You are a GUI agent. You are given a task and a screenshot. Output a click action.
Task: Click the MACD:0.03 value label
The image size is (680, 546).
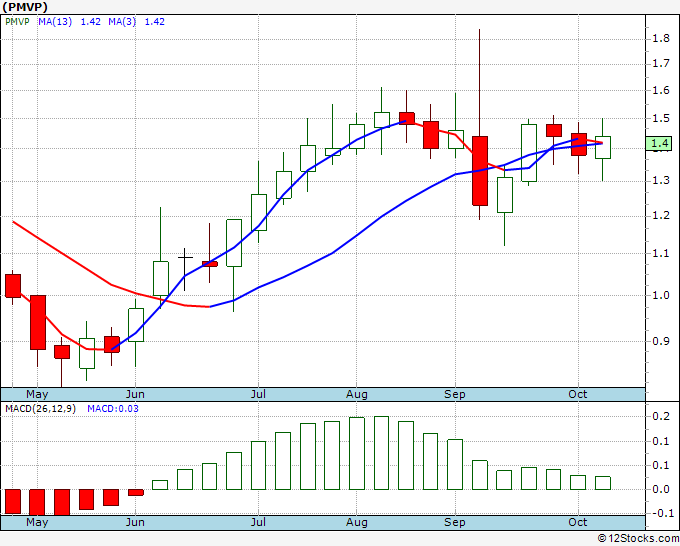coord(113,409)
